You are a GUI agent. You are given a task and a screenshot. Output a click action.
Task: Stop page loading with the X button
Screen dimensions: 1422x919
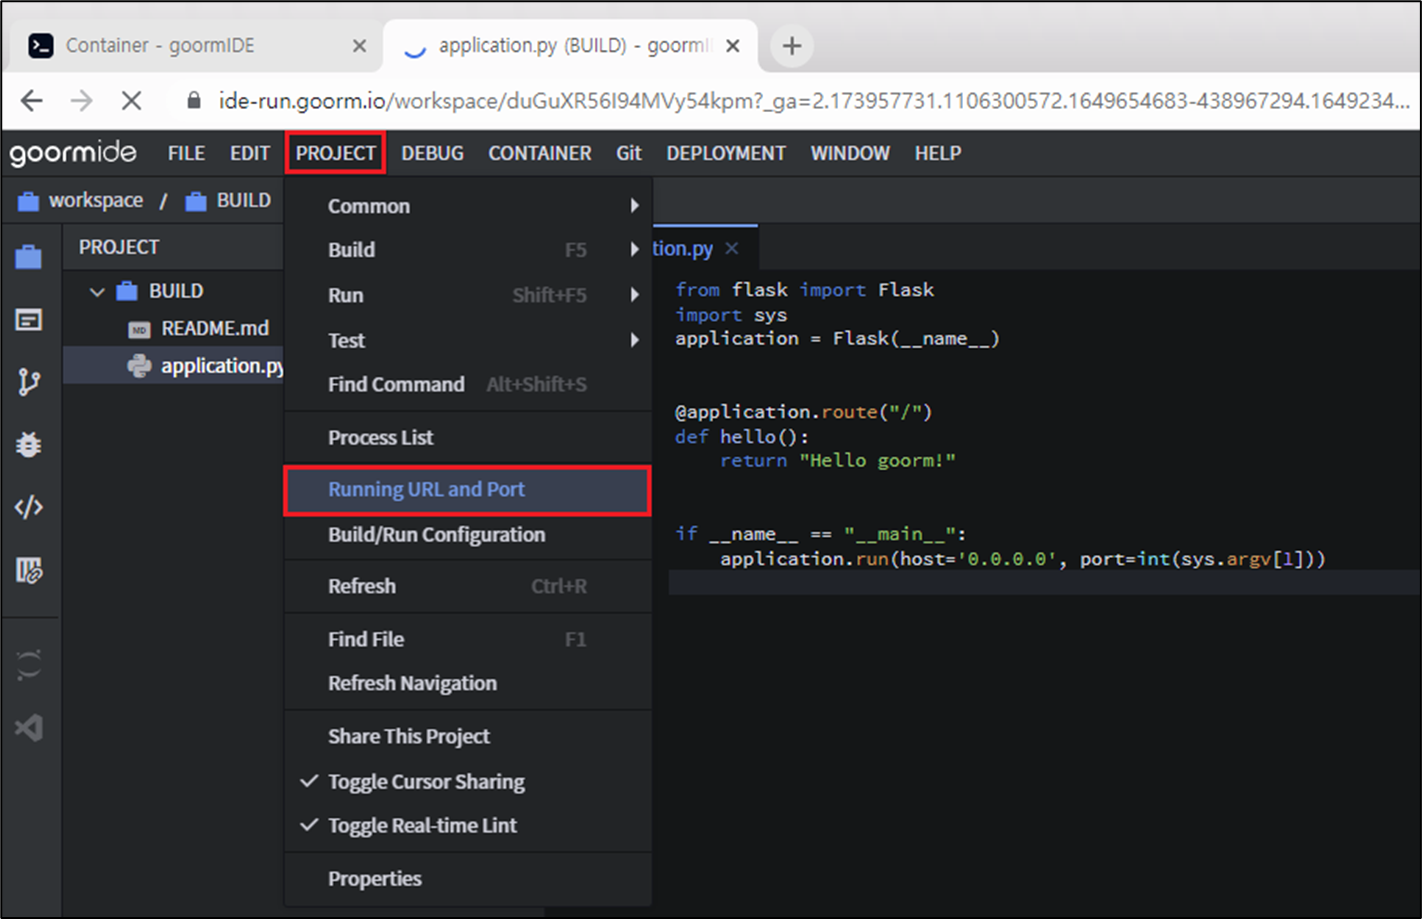pyautogui.click(x=131, y=100)
